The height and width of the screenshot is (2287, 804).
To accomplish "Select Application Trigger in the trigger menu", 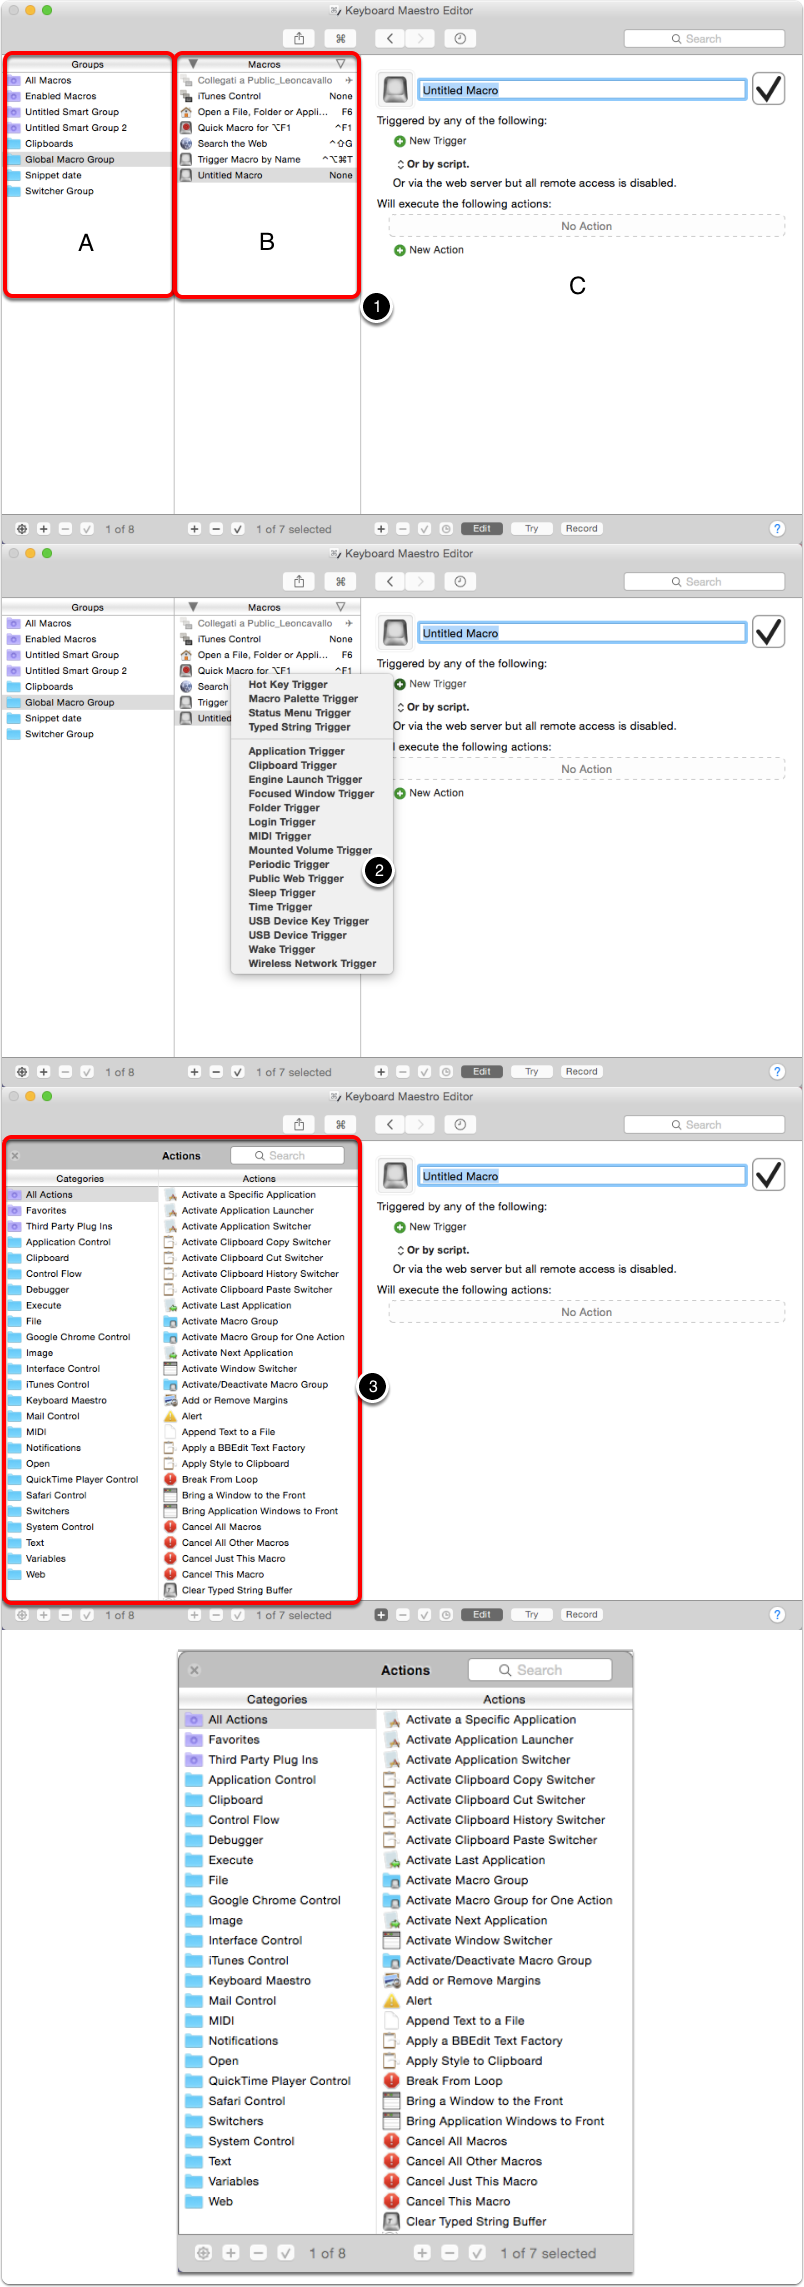I will [x=296, y=751].
